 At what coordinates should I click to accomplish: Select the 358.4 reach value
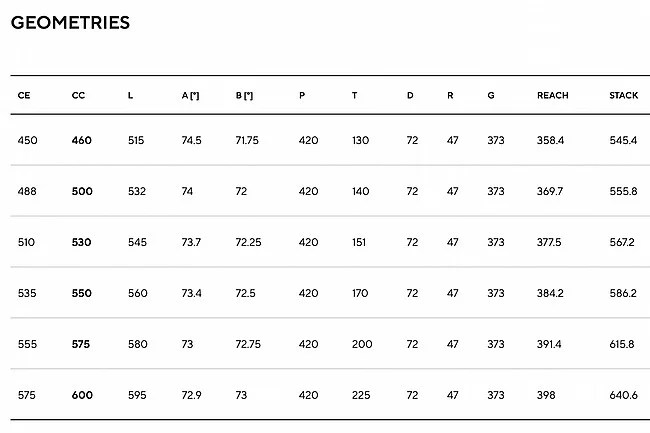pyautogui.click(x=550, y=140)
